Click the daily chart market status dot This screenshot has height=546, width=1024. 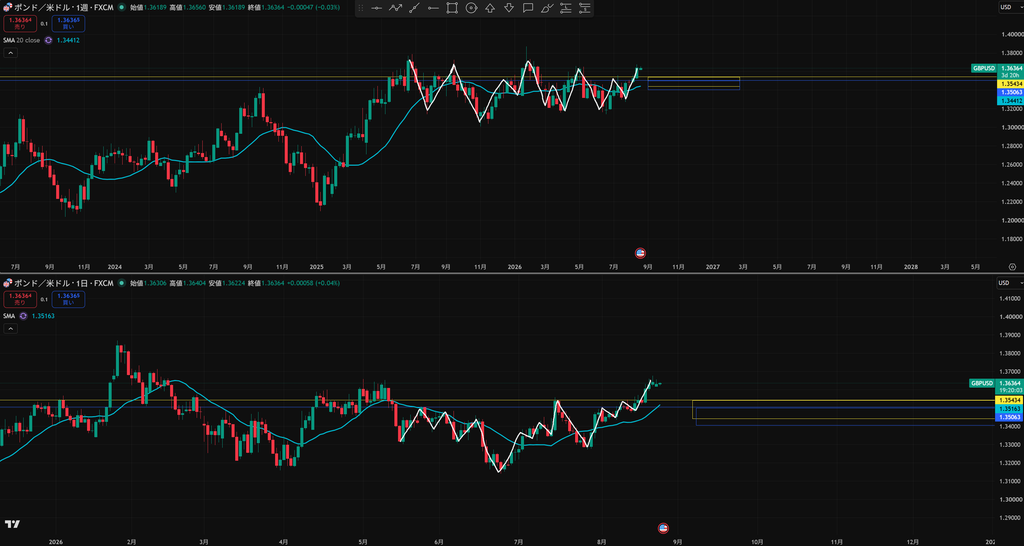(121, 283)
